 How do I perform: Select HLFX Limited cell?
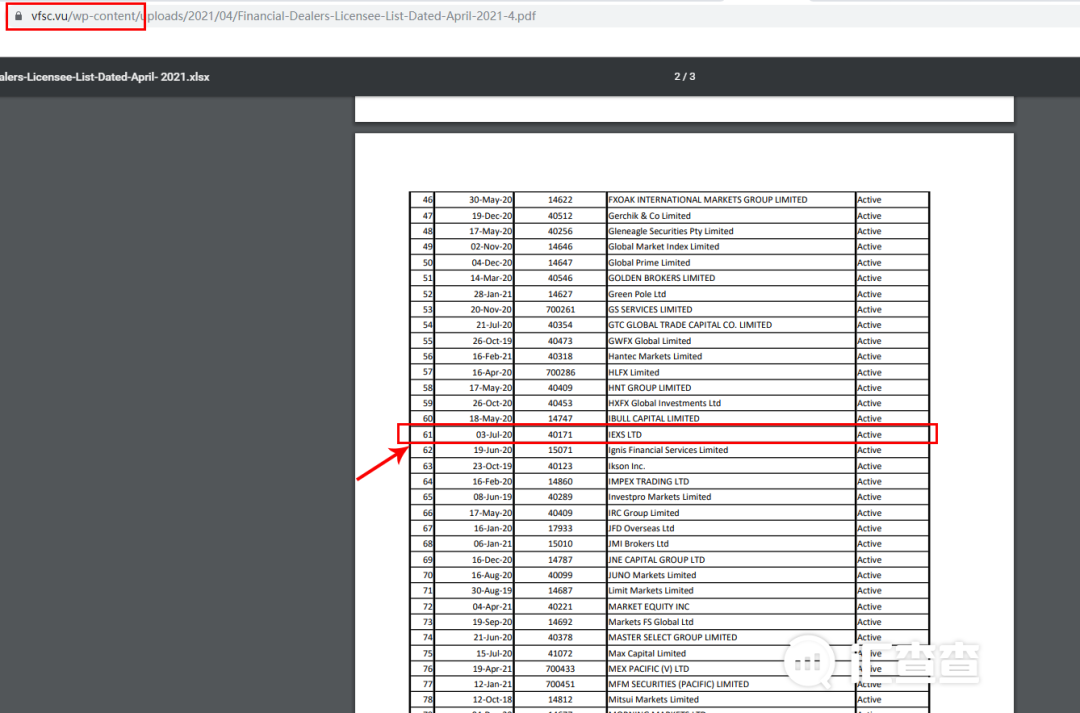pyautogui.click(x=731, y=372)
